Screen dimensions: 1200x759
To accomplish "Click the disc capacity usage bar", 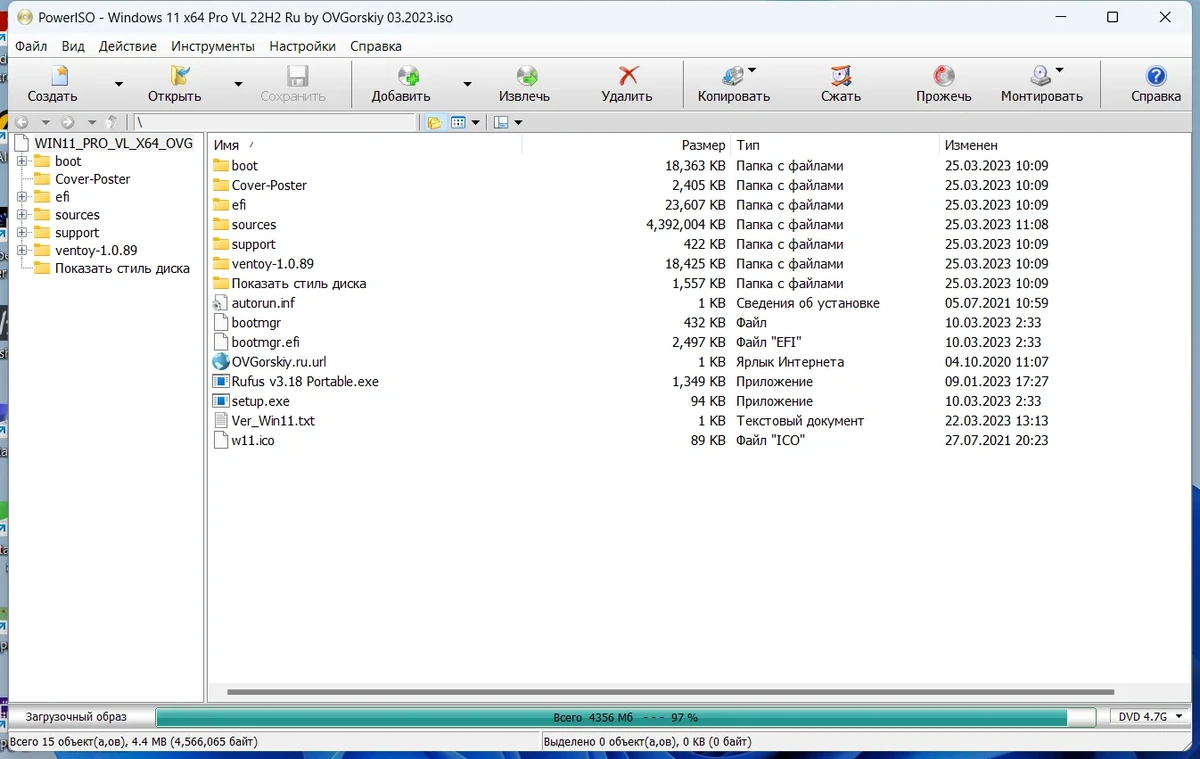I will point(625,717).
